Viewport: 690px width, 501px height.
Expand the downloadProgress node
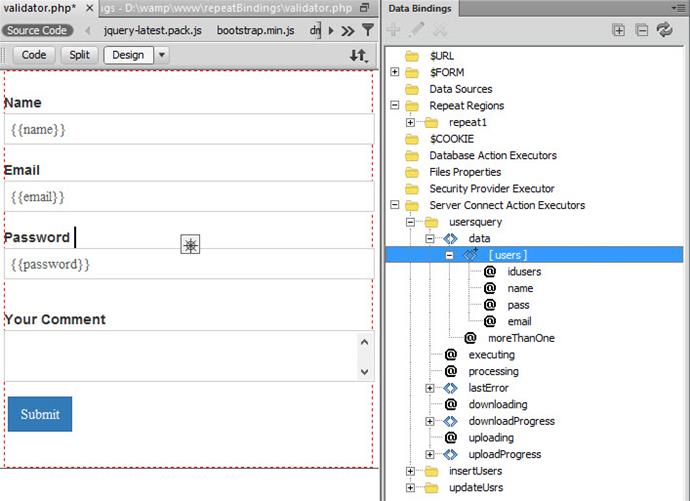pyautogui.click(x=429, y=421)
